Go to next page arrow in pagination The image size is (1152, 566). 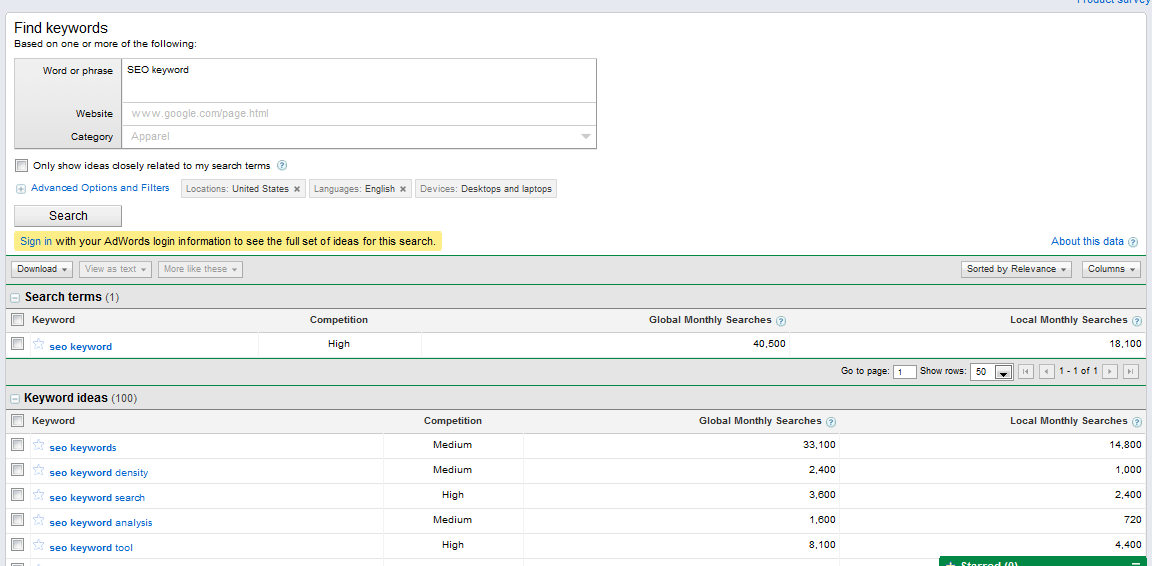(1110, 372)
